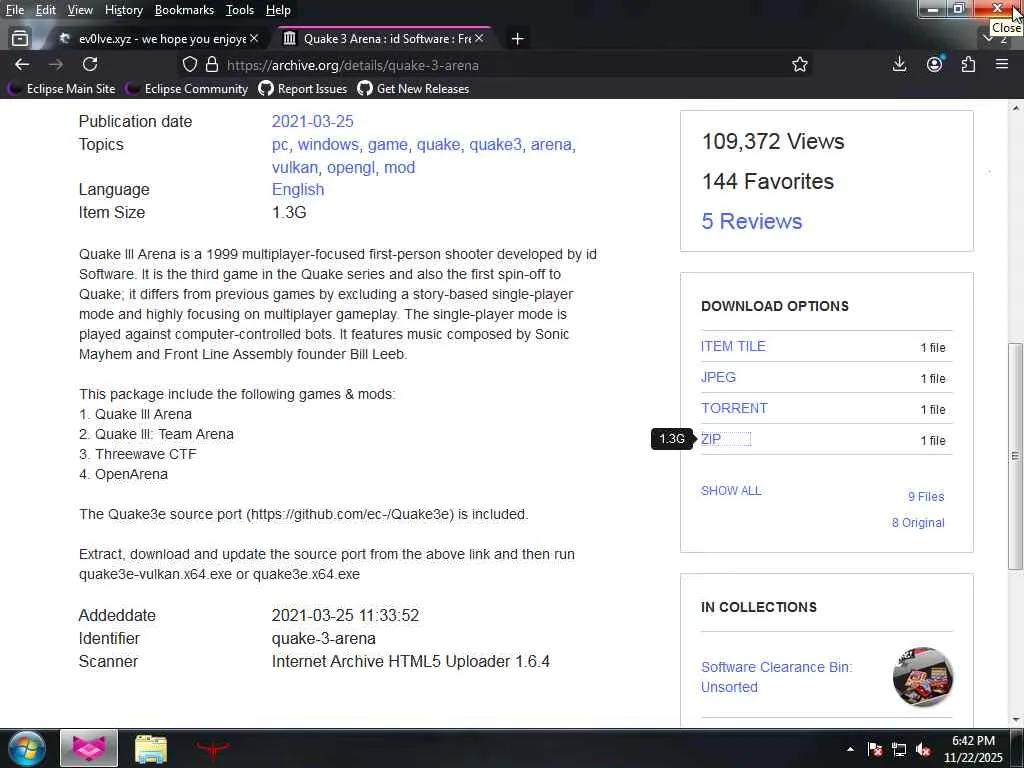Click the windows topic link
The image size is (1024, 768).
tap(328, 144)
